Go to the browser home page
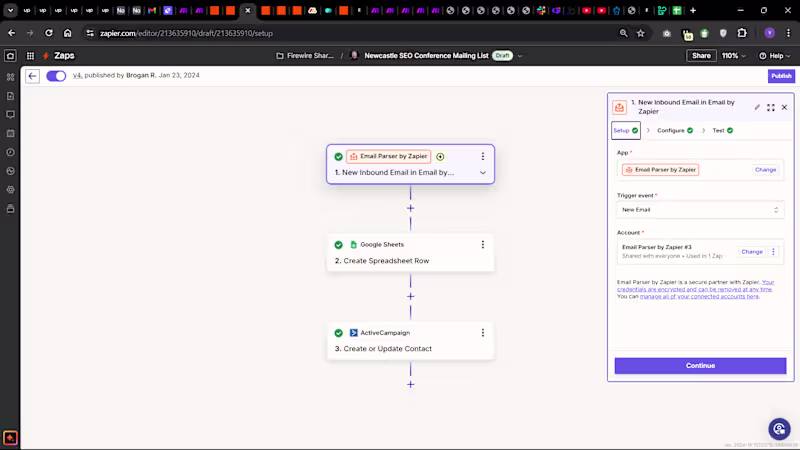Image resolution: width=800 pixels, height=450 pixels. (67, 33)
